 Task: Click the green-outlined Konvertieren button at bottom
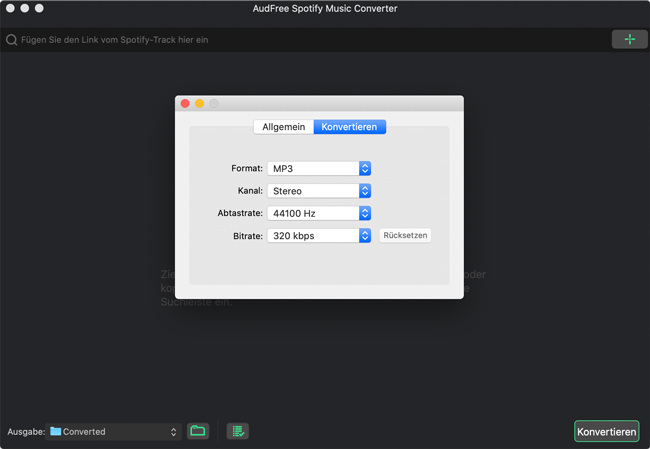coord(606,432)
